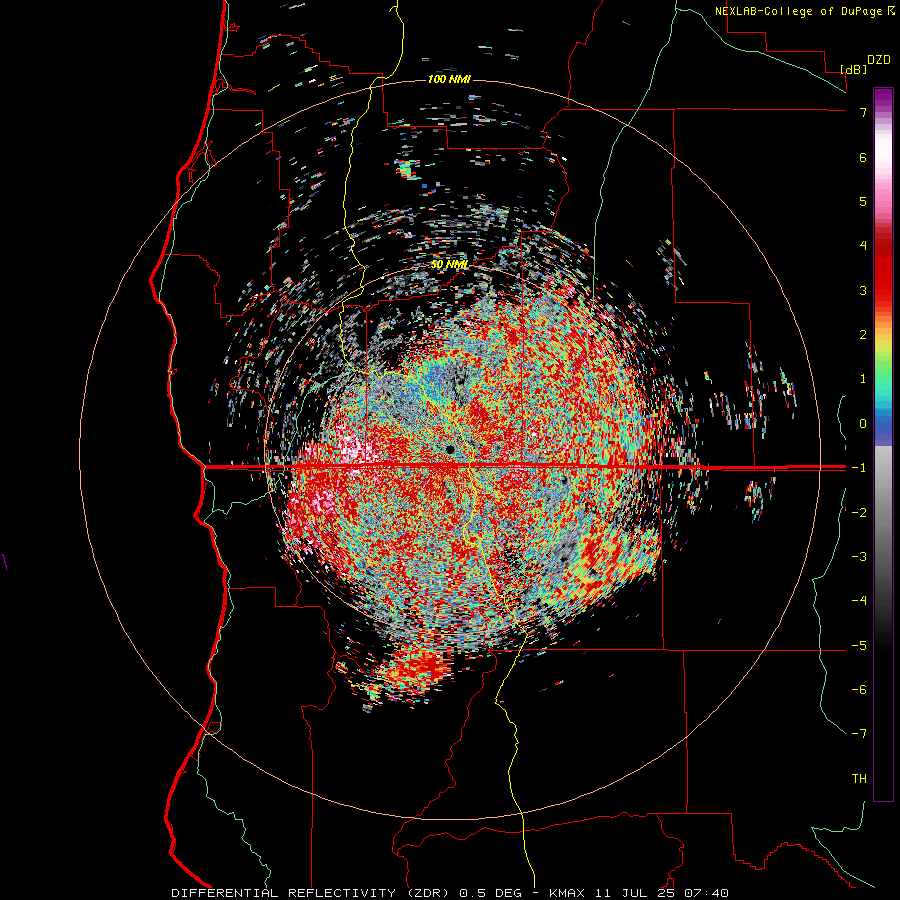Click the -7 value on color scale

tap(859, 734)
